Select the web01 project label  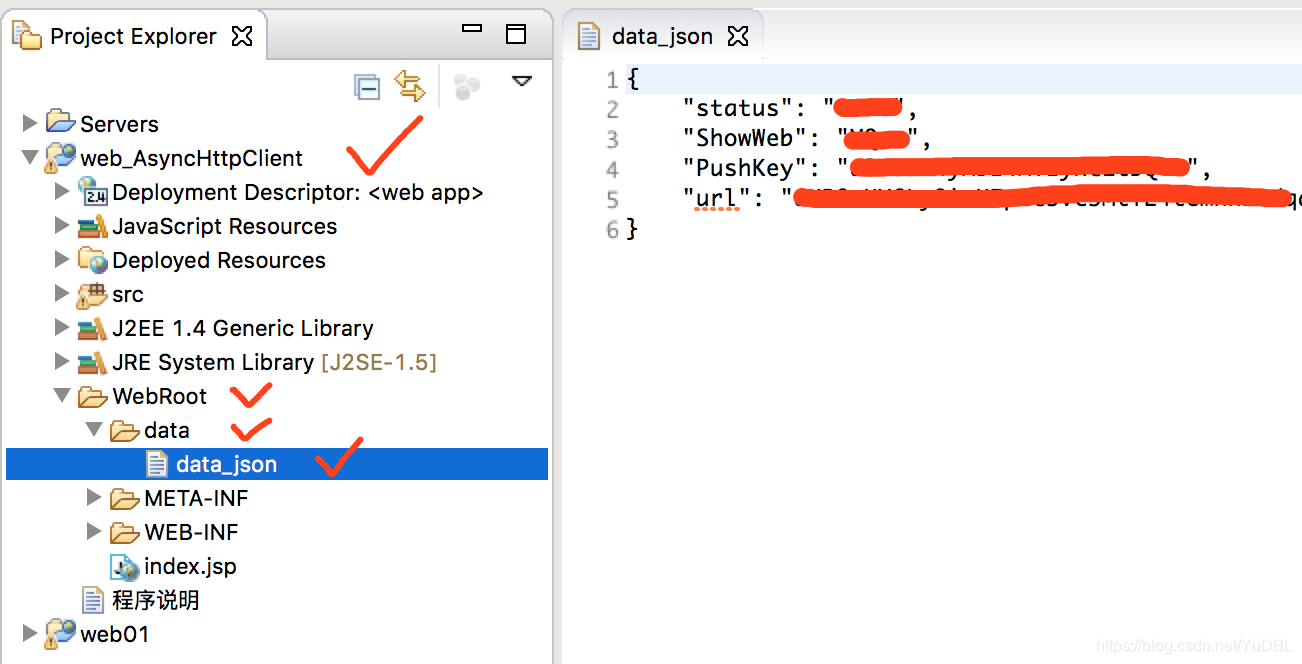point(114,634)
